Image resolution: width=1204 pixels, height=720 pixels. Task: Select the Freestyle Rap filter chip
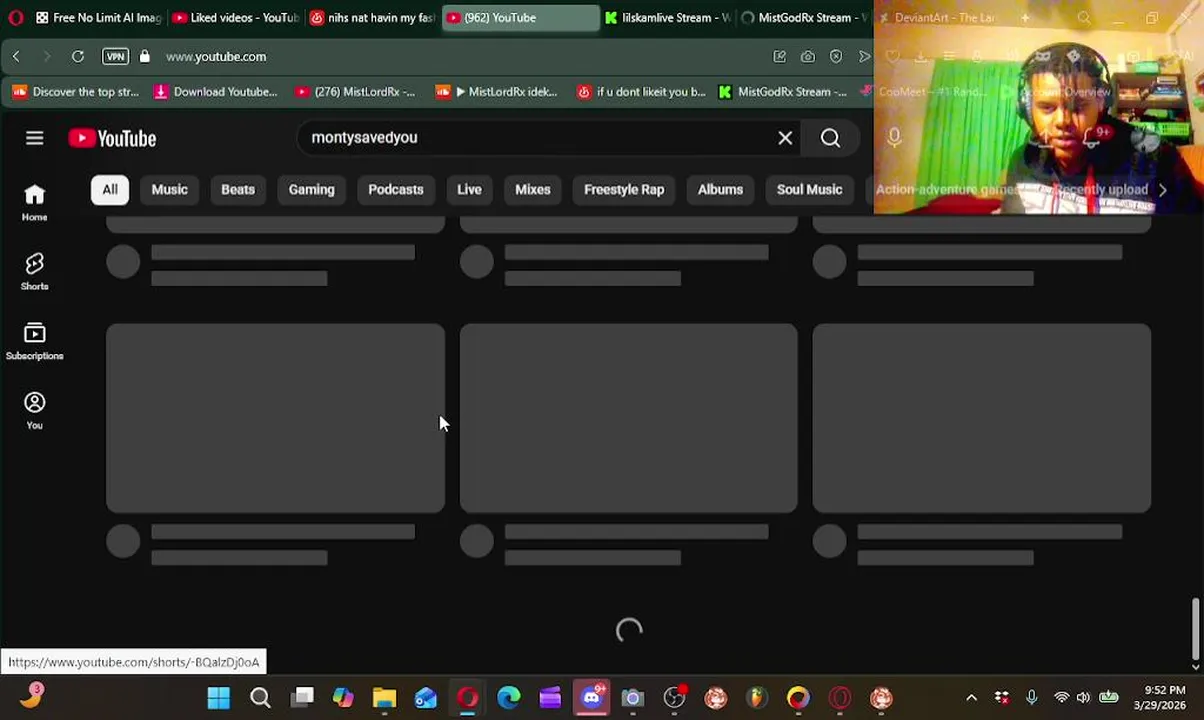pos(624,189)
